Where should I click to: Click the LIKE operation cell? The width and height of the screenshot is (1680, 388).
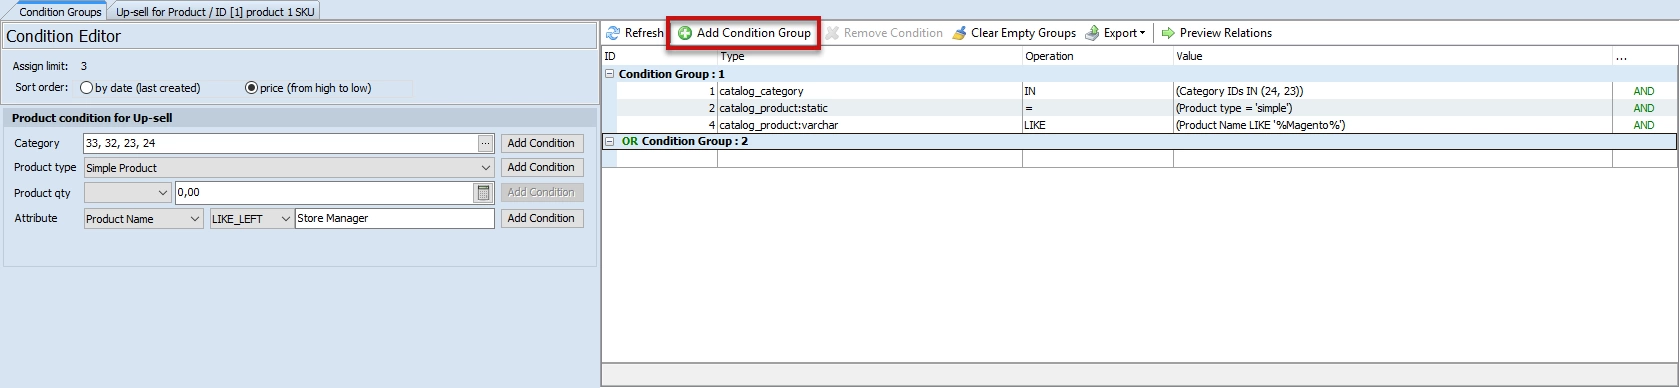tap(1098, 125)
